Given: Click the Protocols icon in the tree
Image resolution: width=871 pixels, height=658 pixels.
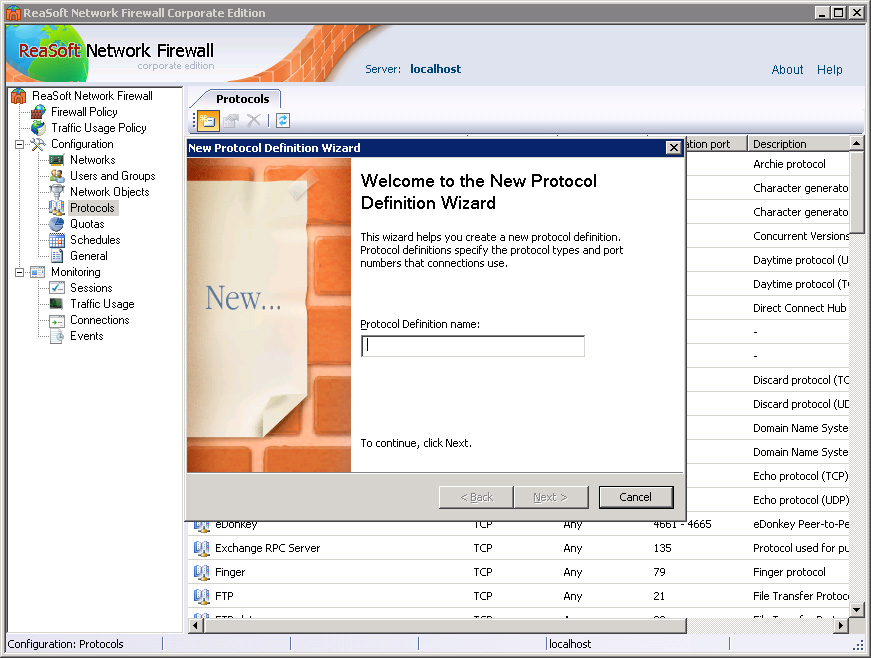Looking at the screenshot, I should [x=57, y=208].
